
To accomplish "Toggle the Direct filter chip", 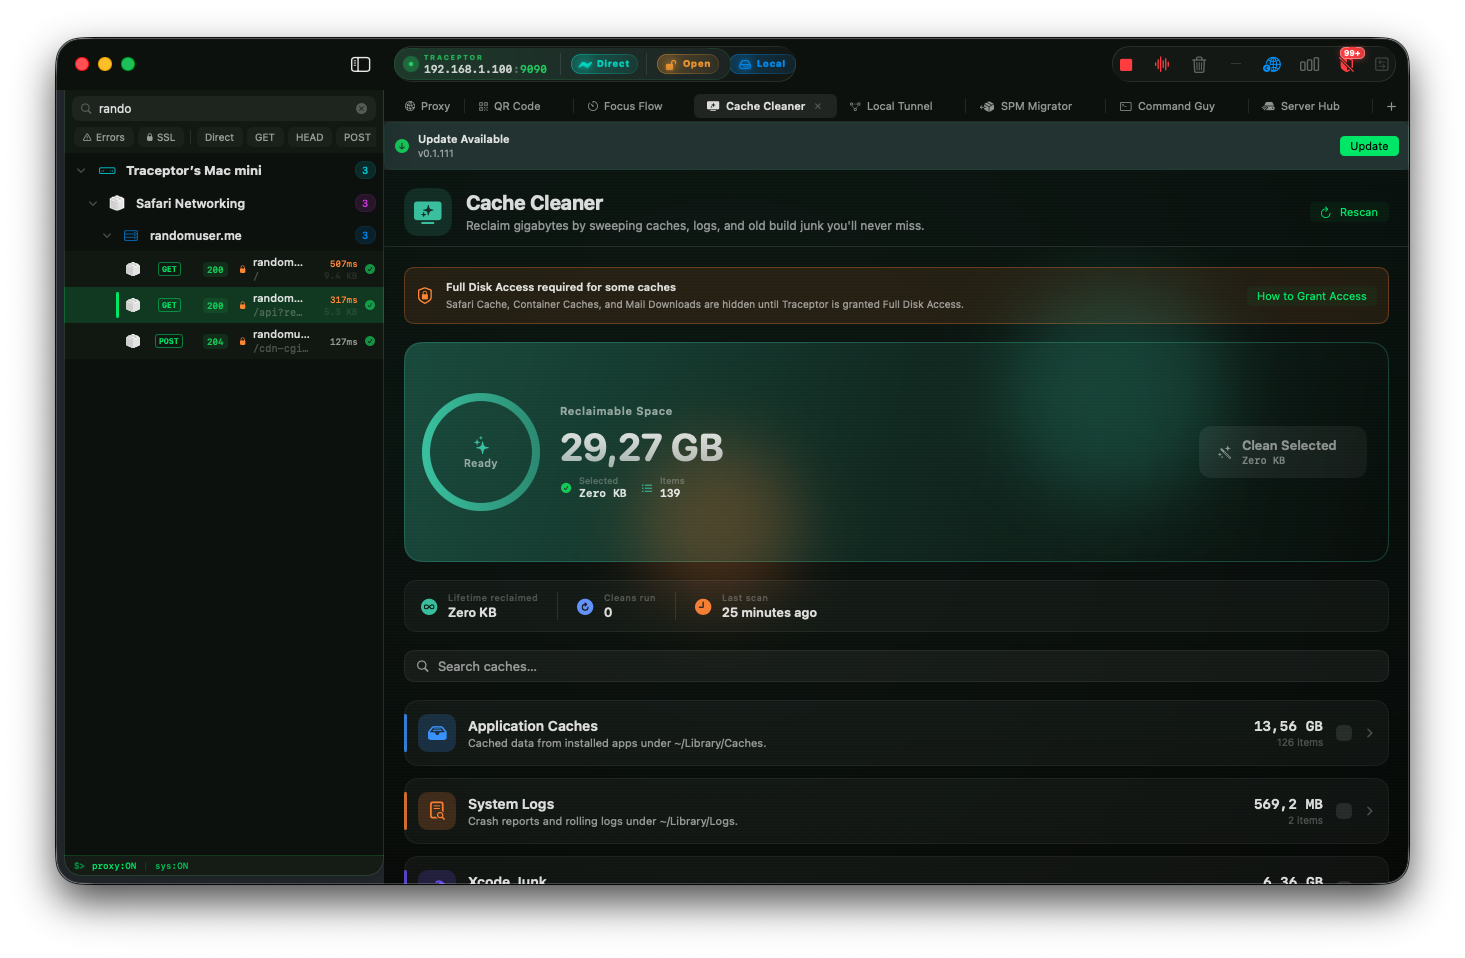I will 219,138.
